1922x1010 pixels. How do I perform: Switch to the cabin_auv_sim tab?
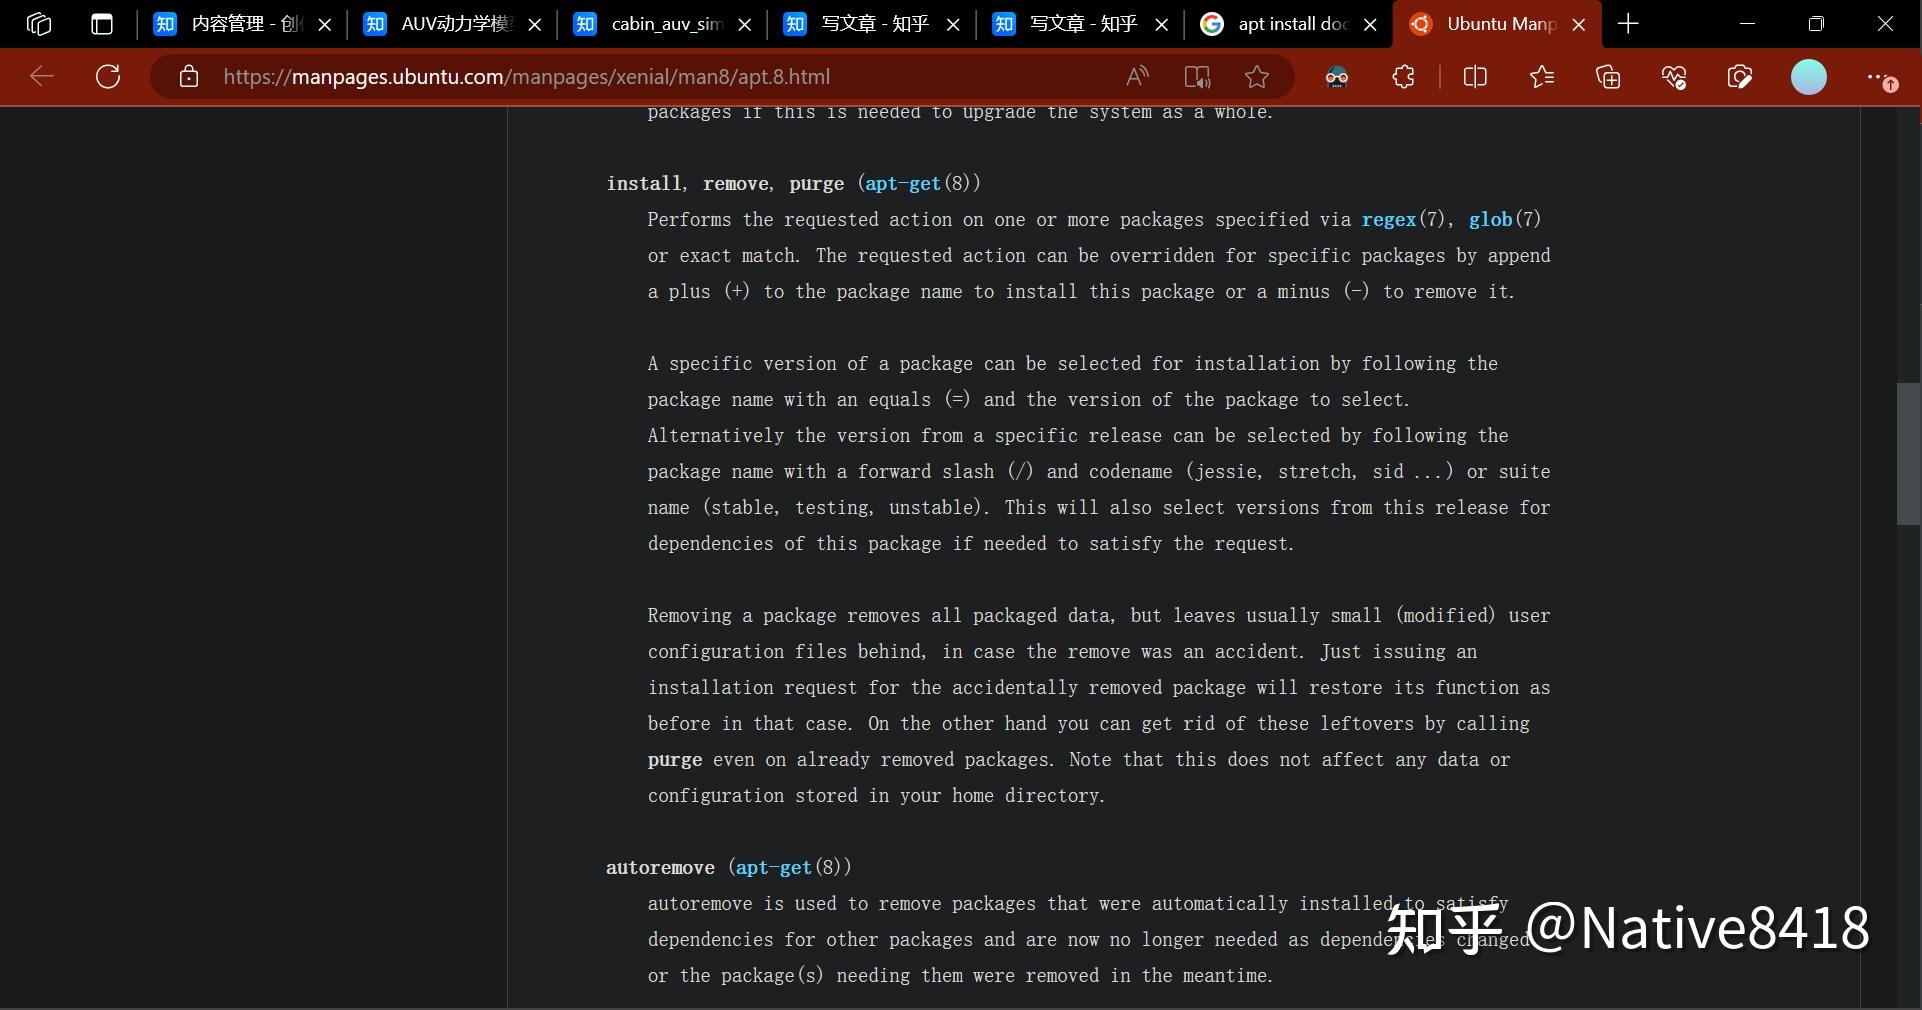point(662,24)
